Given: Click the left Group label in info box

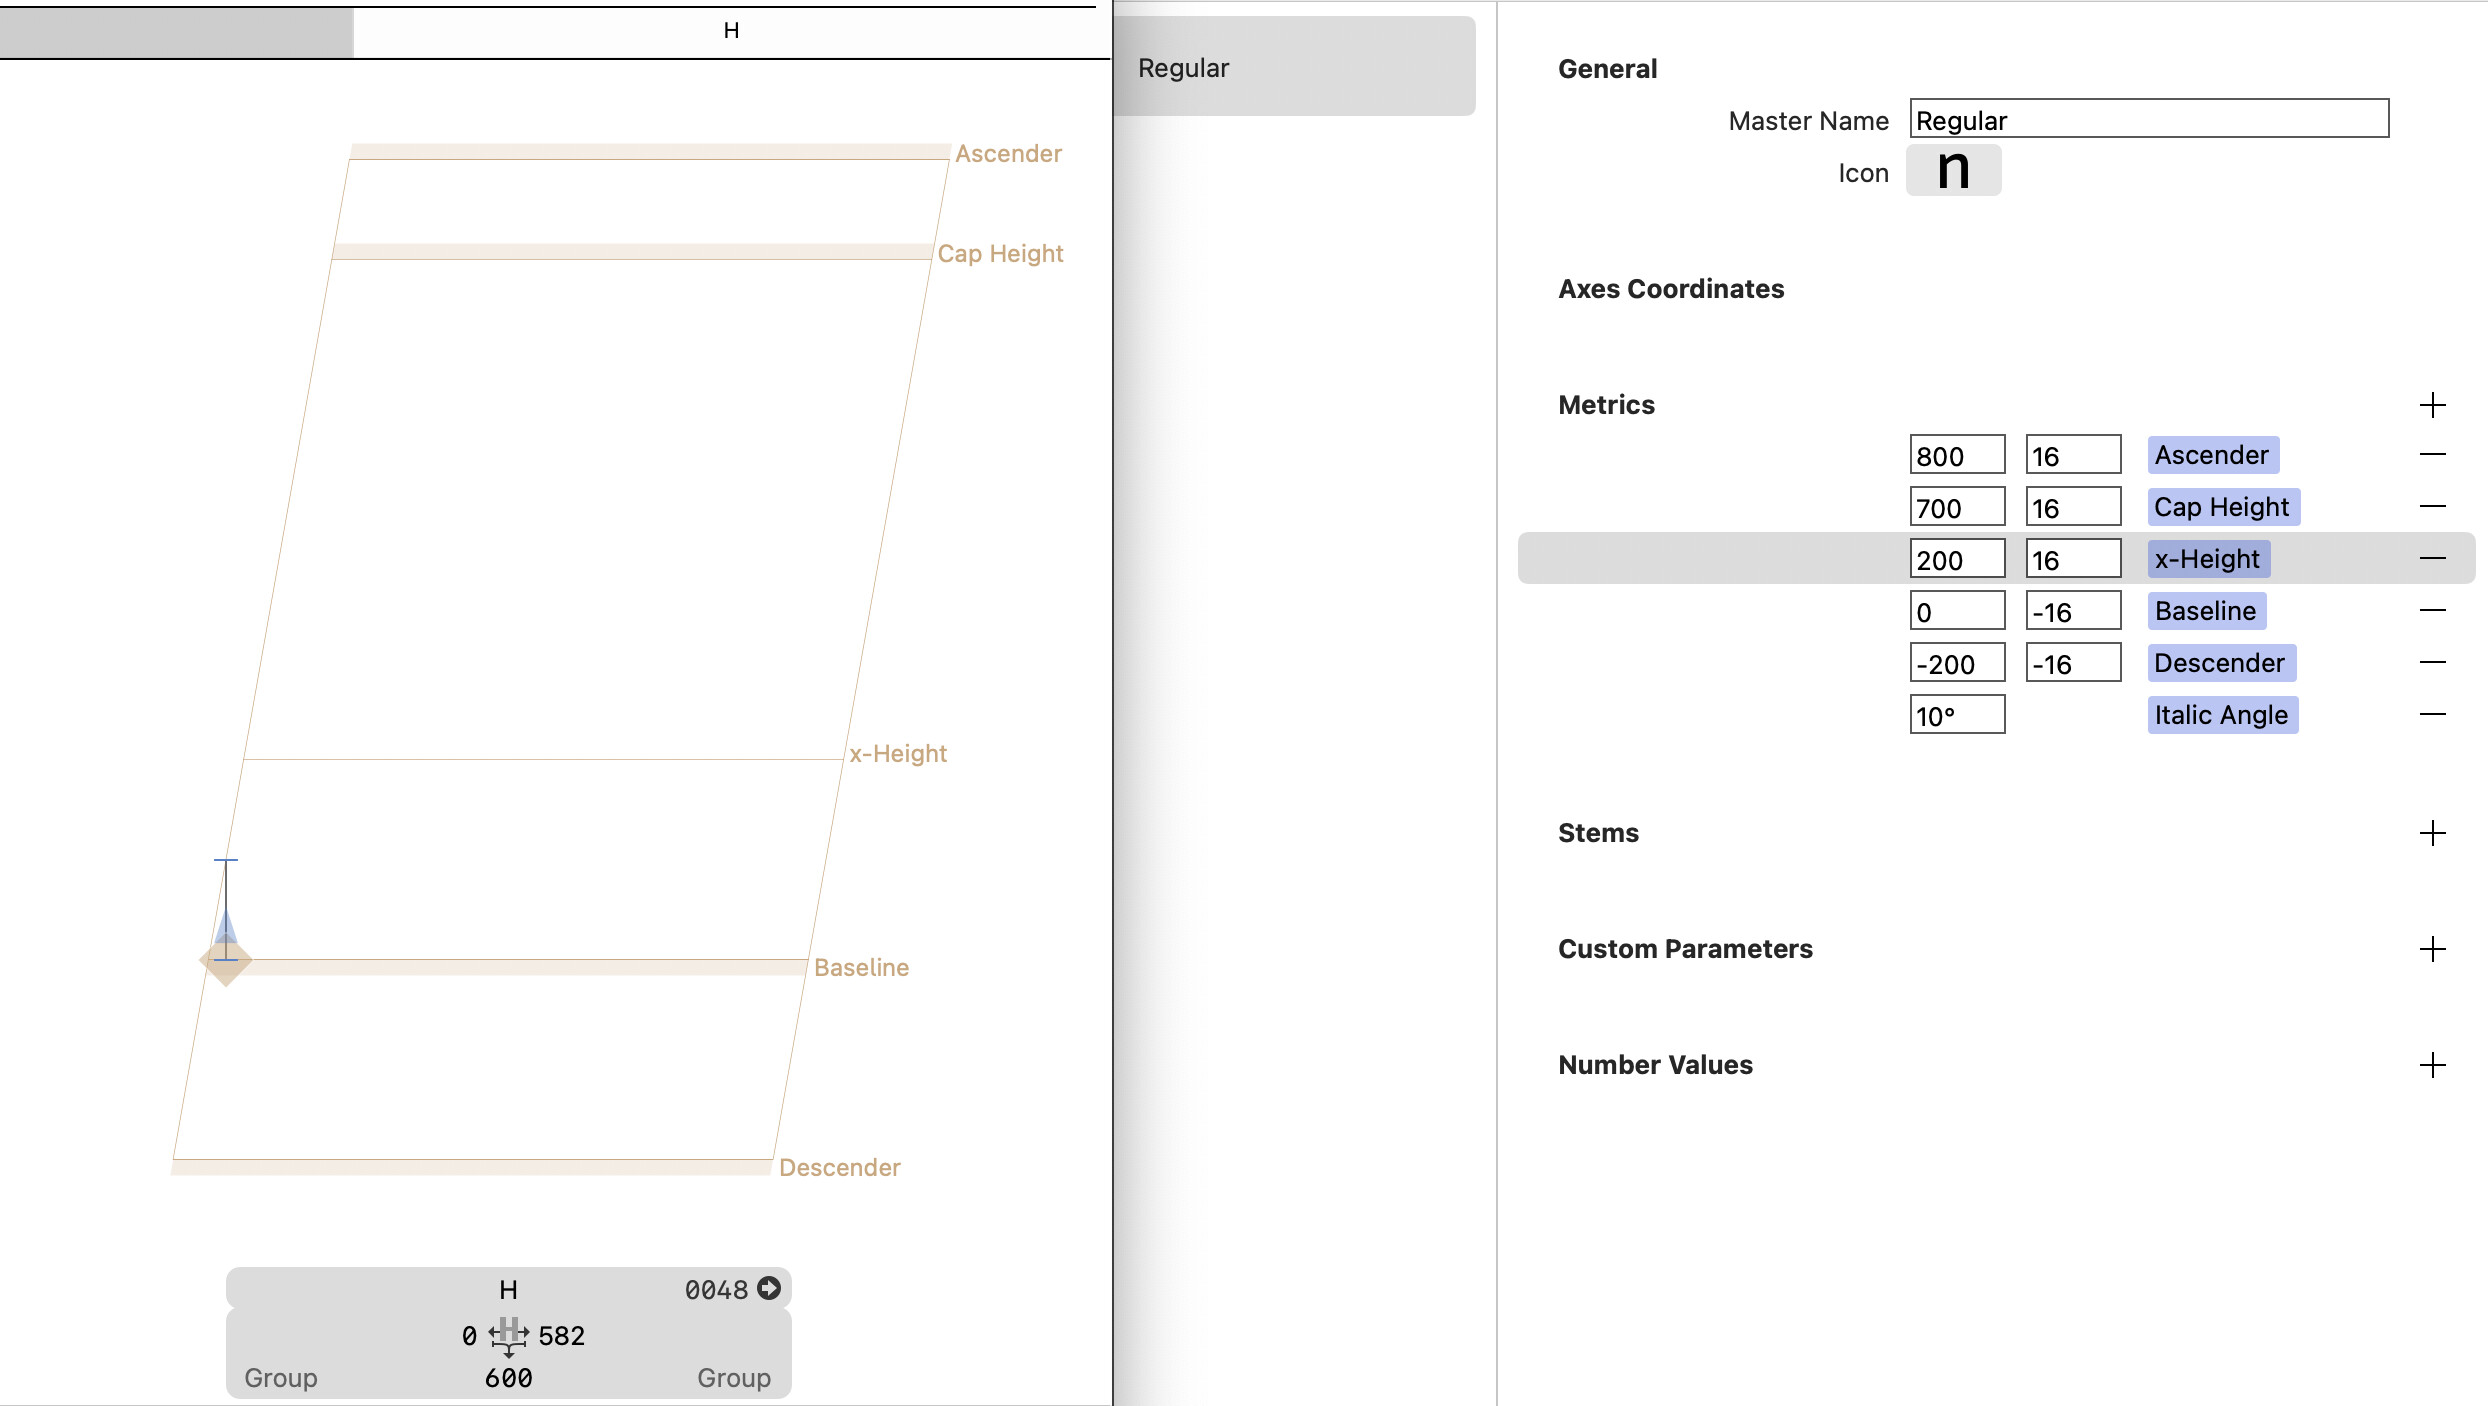Looking at the screenshot, I should click(280, 1377).
